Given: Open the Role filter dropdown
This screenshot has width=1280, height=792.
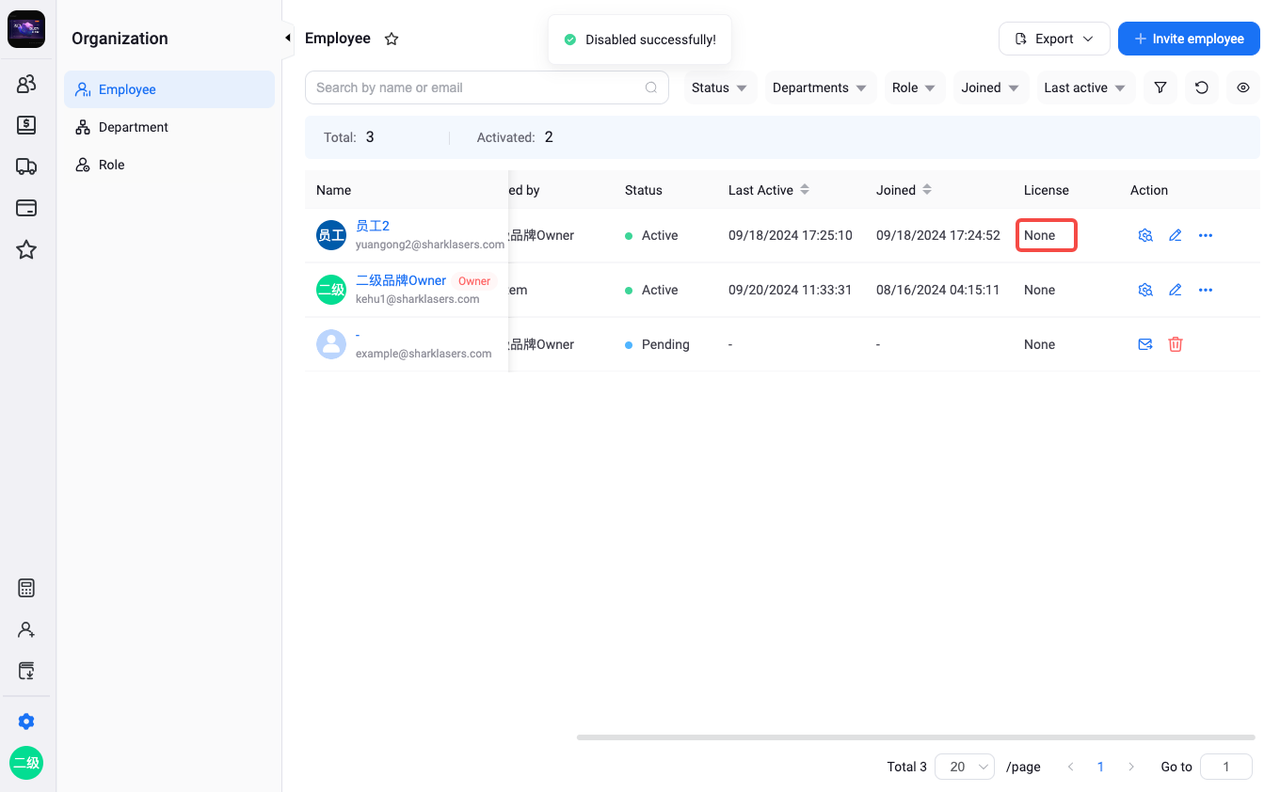Looking at the screenshot, I should click(x=914, y=88).
